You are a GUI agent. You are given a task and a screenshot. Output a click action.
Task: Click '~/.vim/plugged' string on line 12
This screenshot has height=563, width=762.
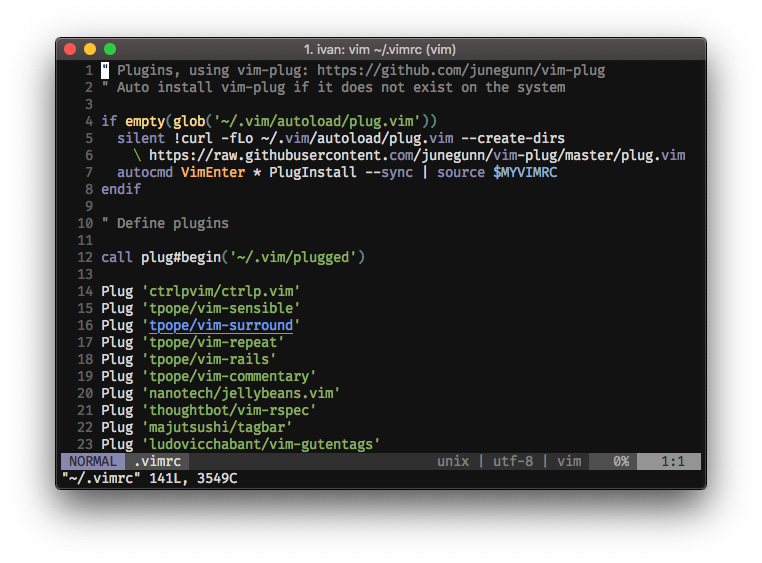coord(293,257)
